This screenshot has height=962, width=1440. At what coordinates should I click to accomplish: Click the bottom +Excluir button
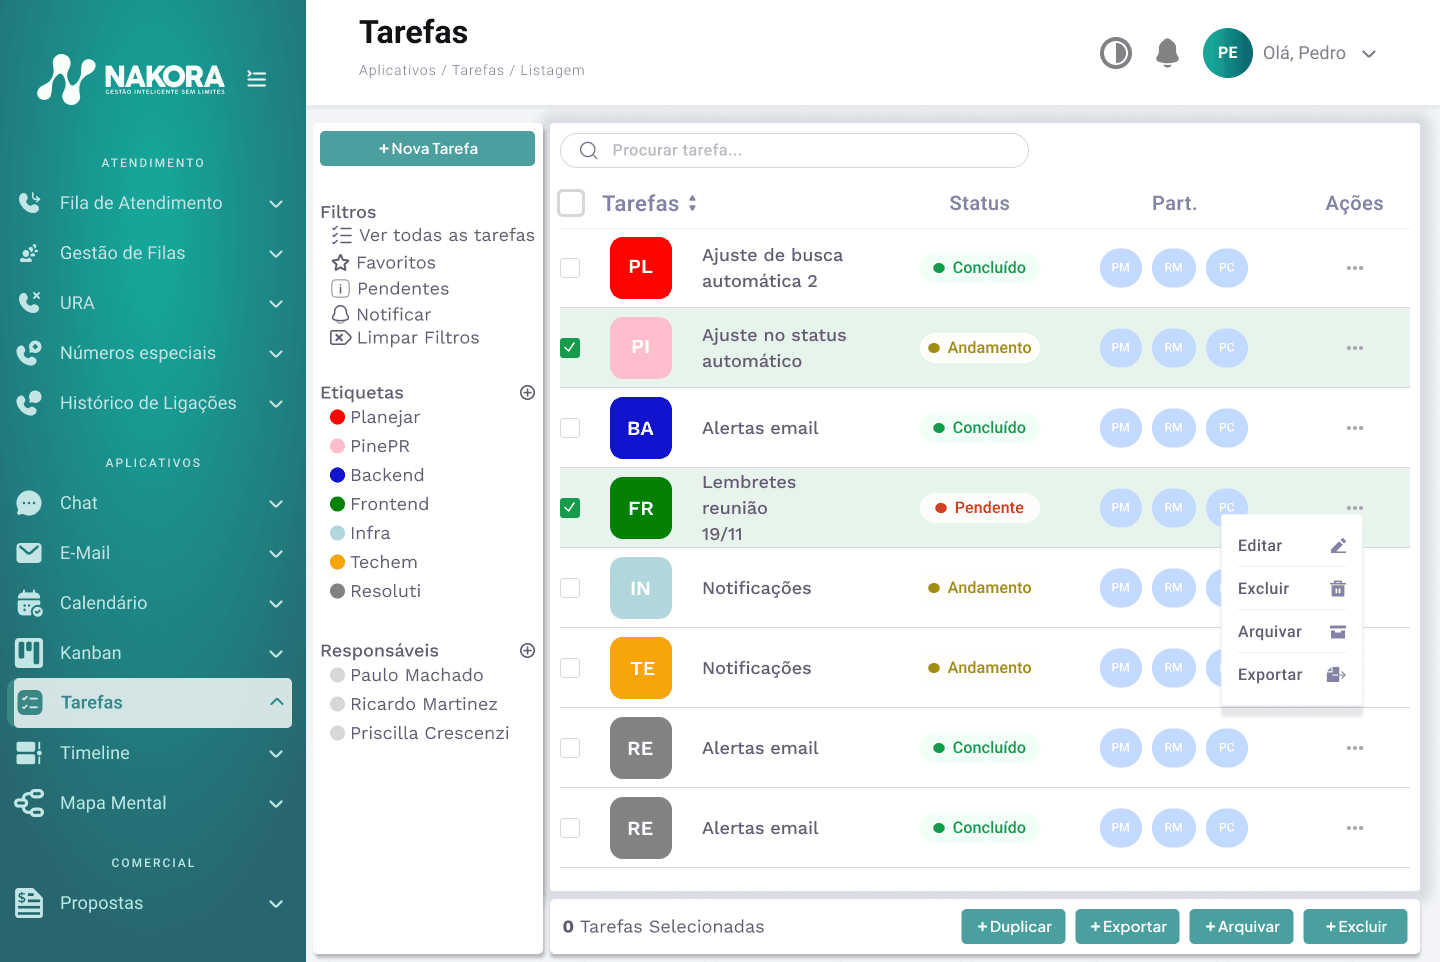[1355, 926]
